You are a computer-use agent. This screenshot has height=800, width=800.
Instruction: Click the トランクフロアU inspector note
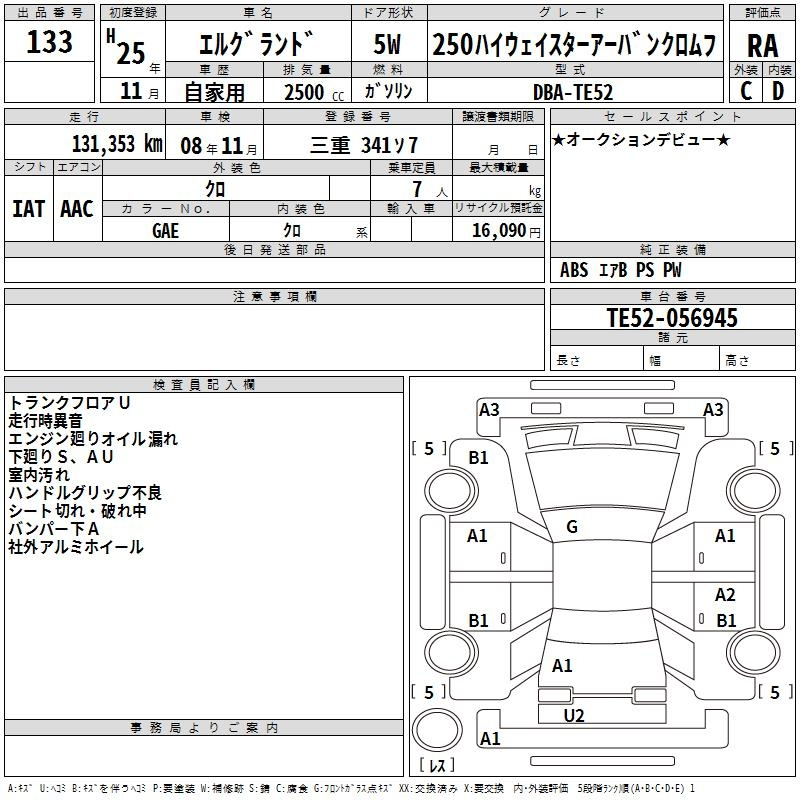click(x=69, y=402)
